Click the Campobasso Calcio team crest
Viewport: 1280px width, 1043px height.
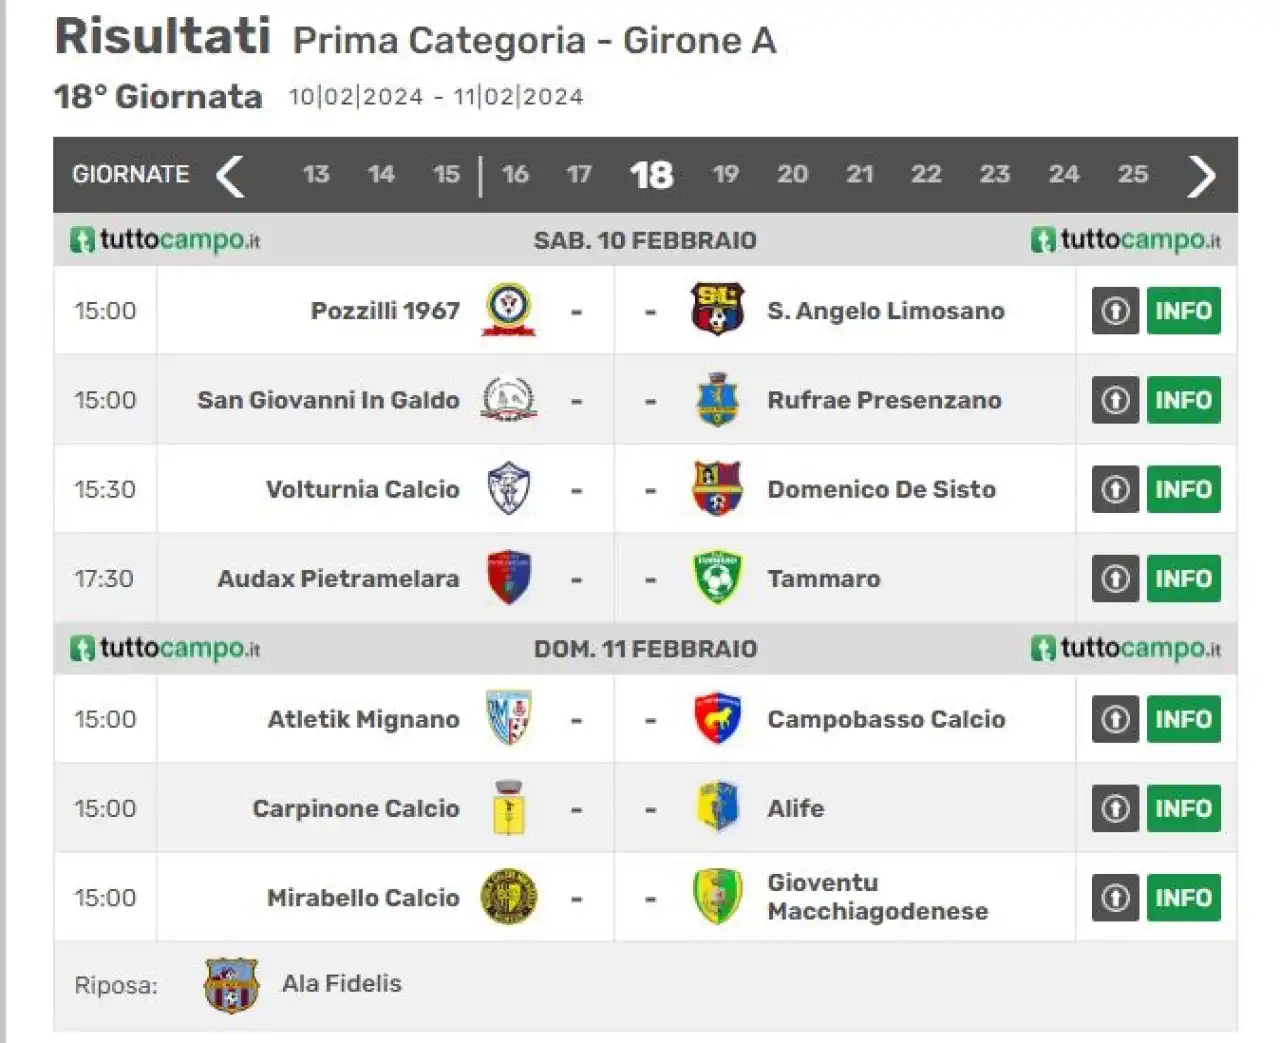tap(717, 719)
